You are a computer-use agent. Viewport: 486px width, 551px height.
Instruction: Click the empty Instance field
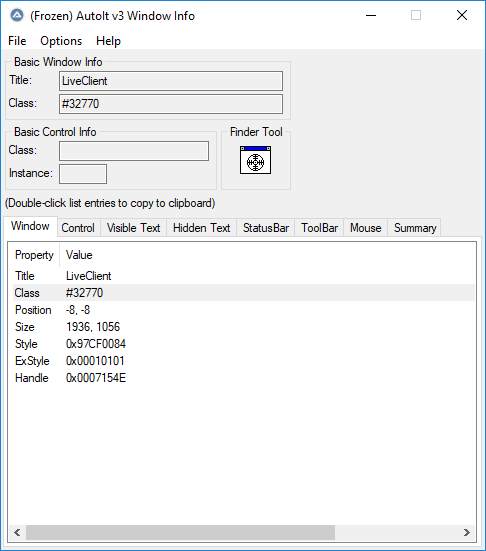[x=83, y=174]
